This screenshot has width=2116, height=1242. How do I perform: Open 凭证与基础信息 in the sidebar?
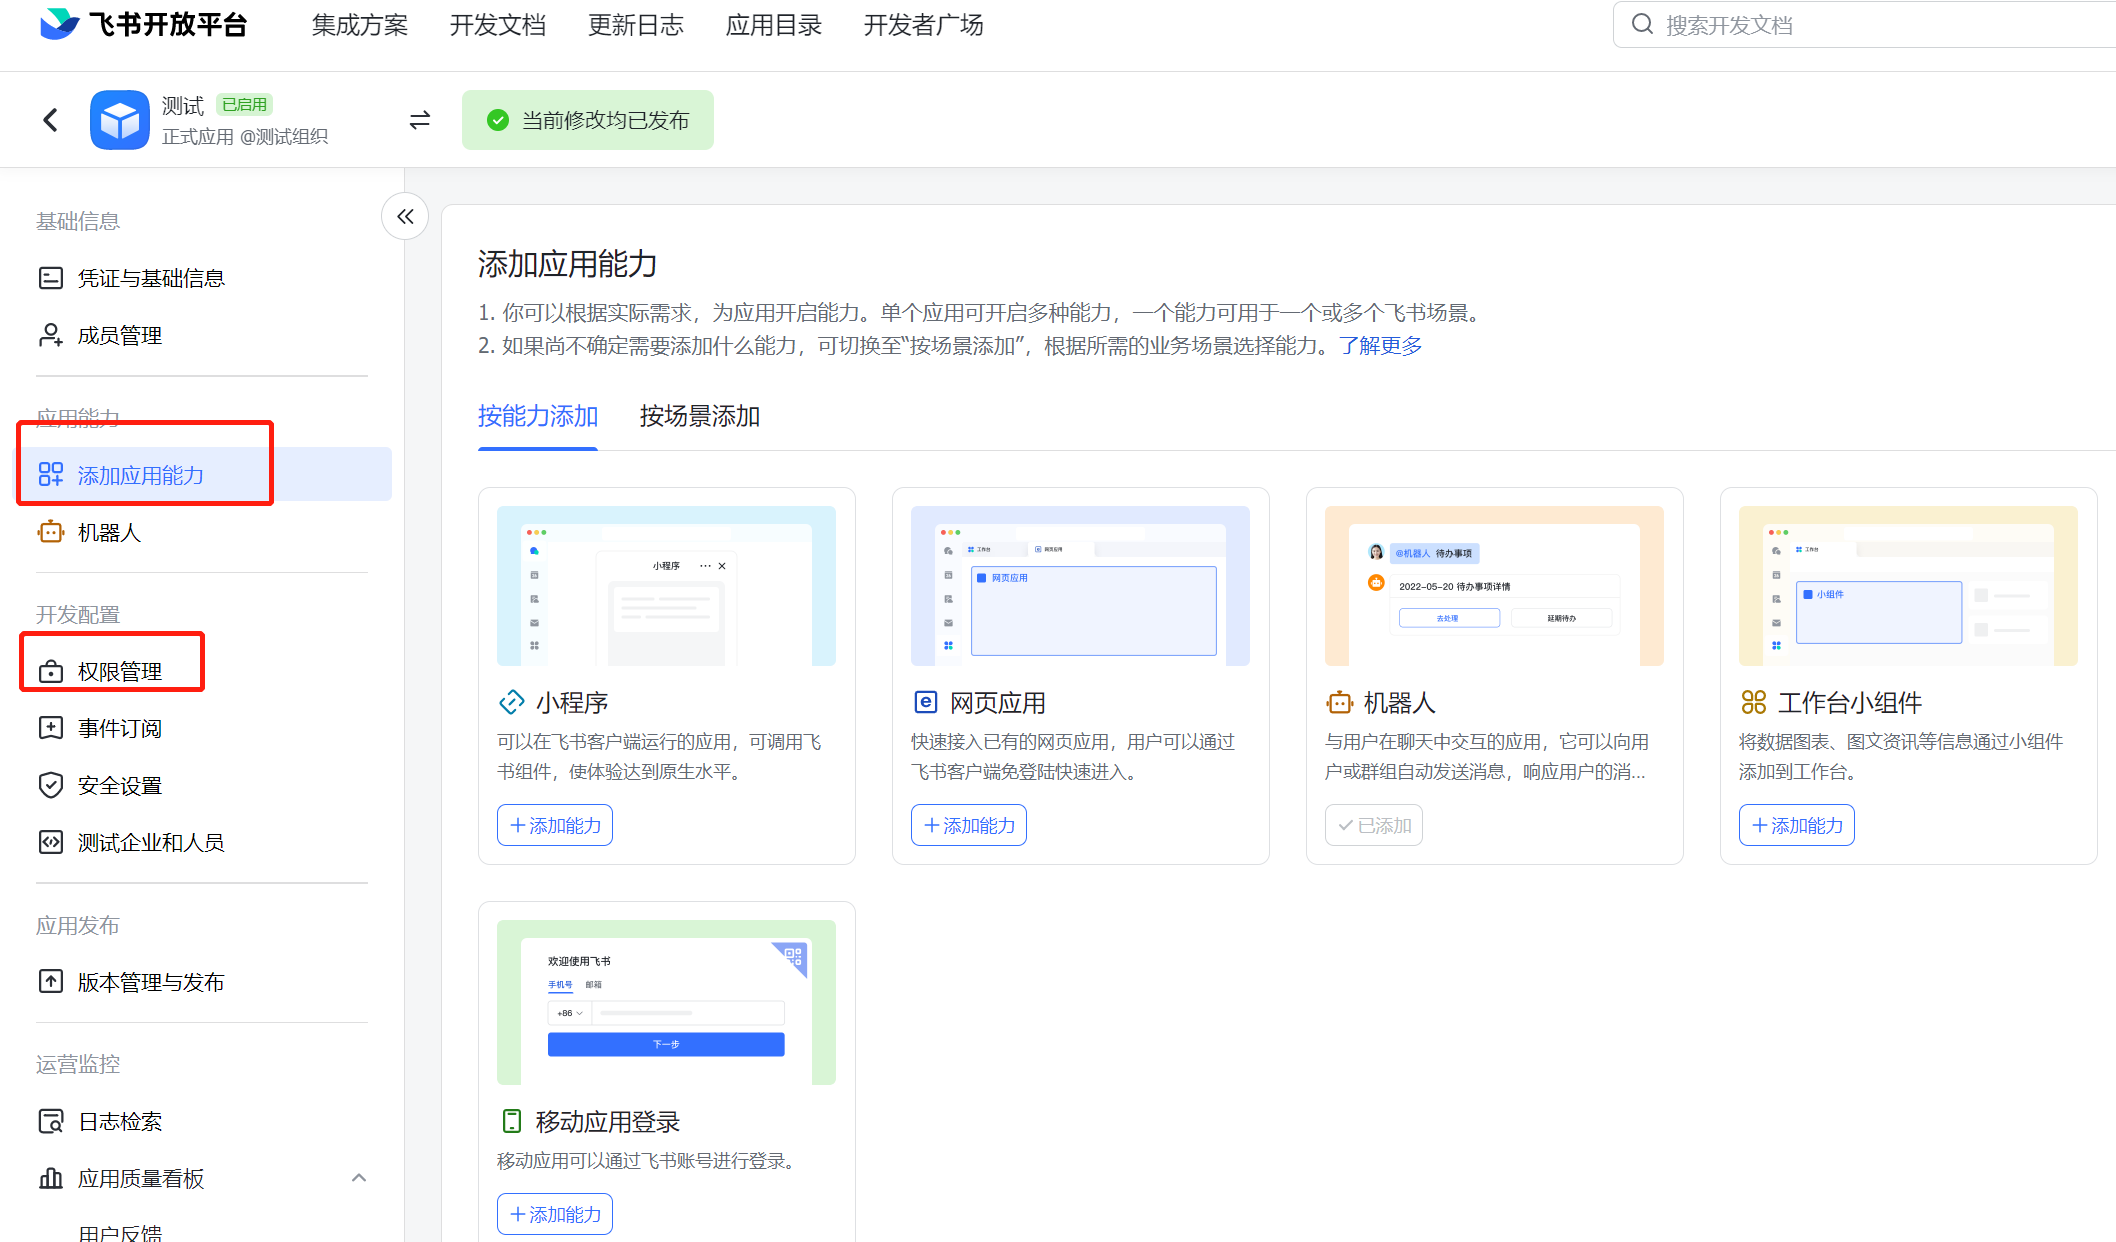pos(150,278)
